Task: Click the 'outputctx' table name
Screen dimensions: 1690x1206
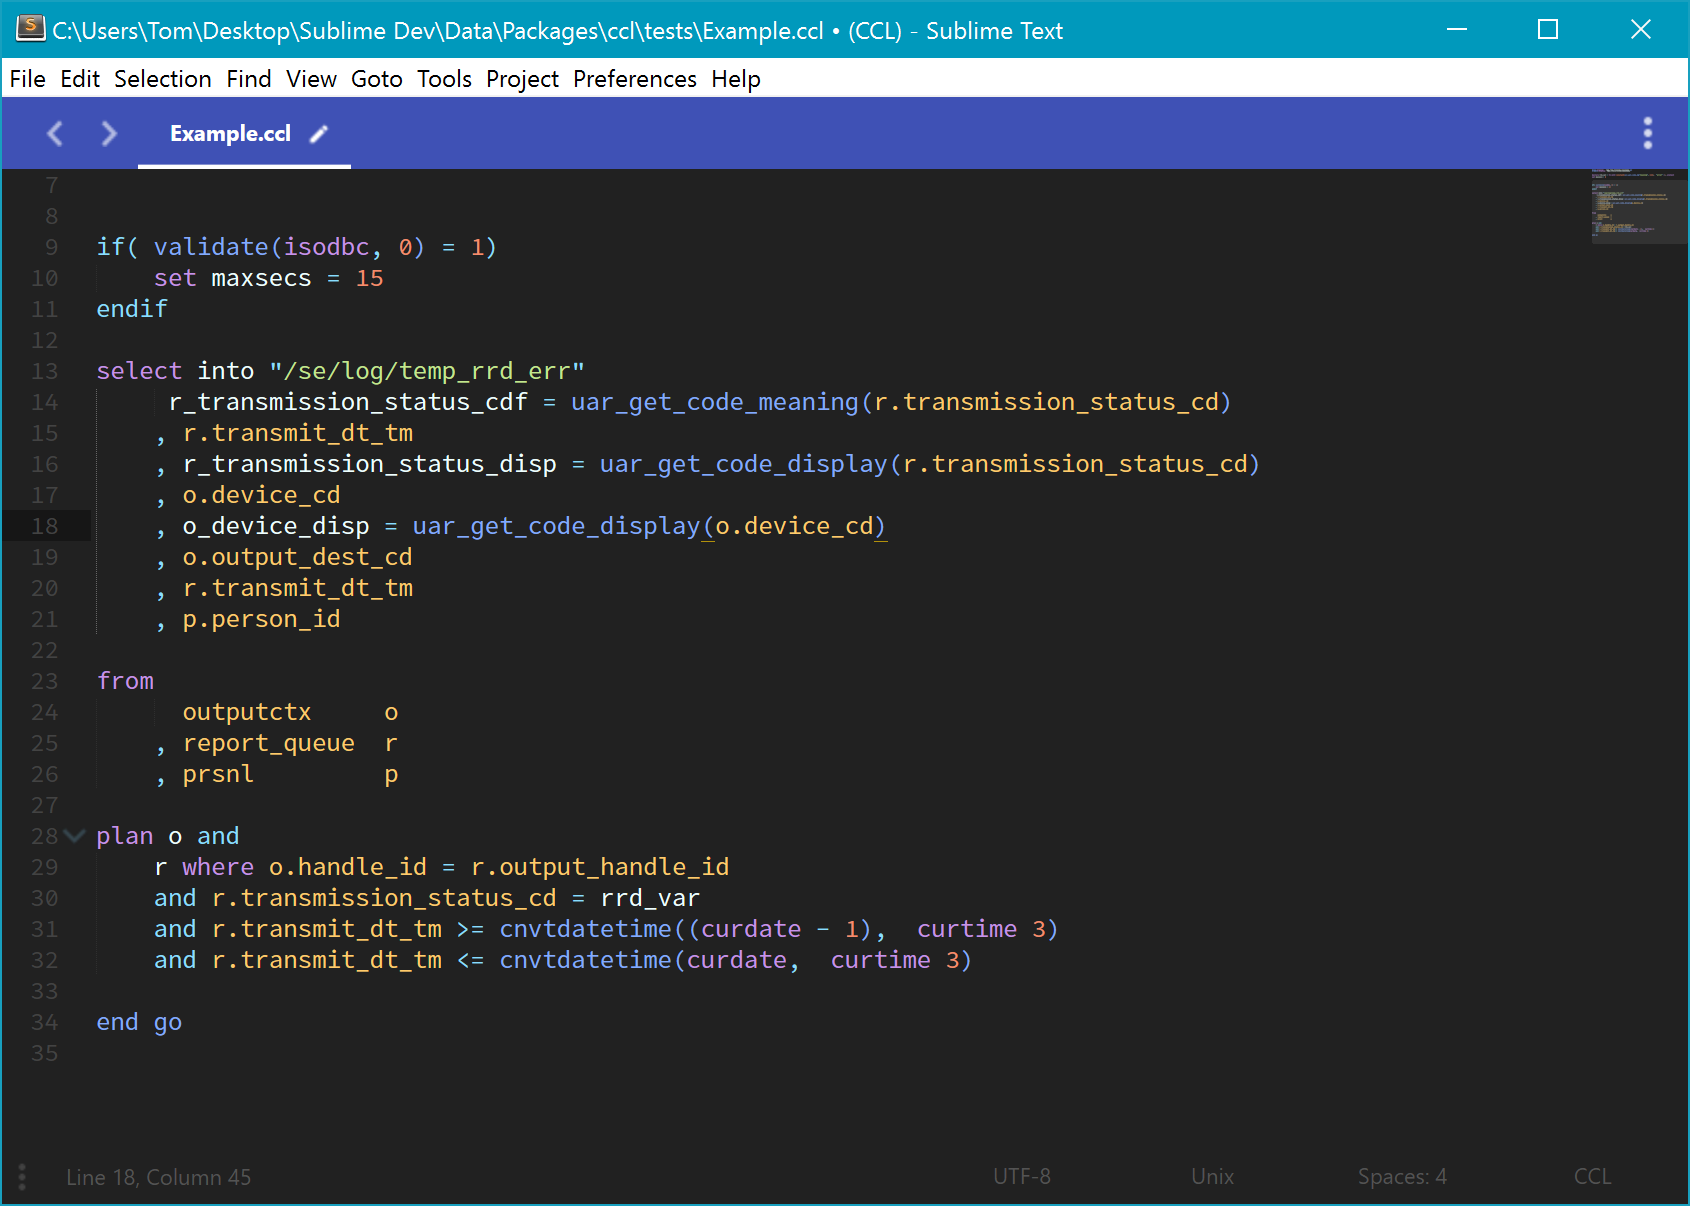Action: (247, 712)
